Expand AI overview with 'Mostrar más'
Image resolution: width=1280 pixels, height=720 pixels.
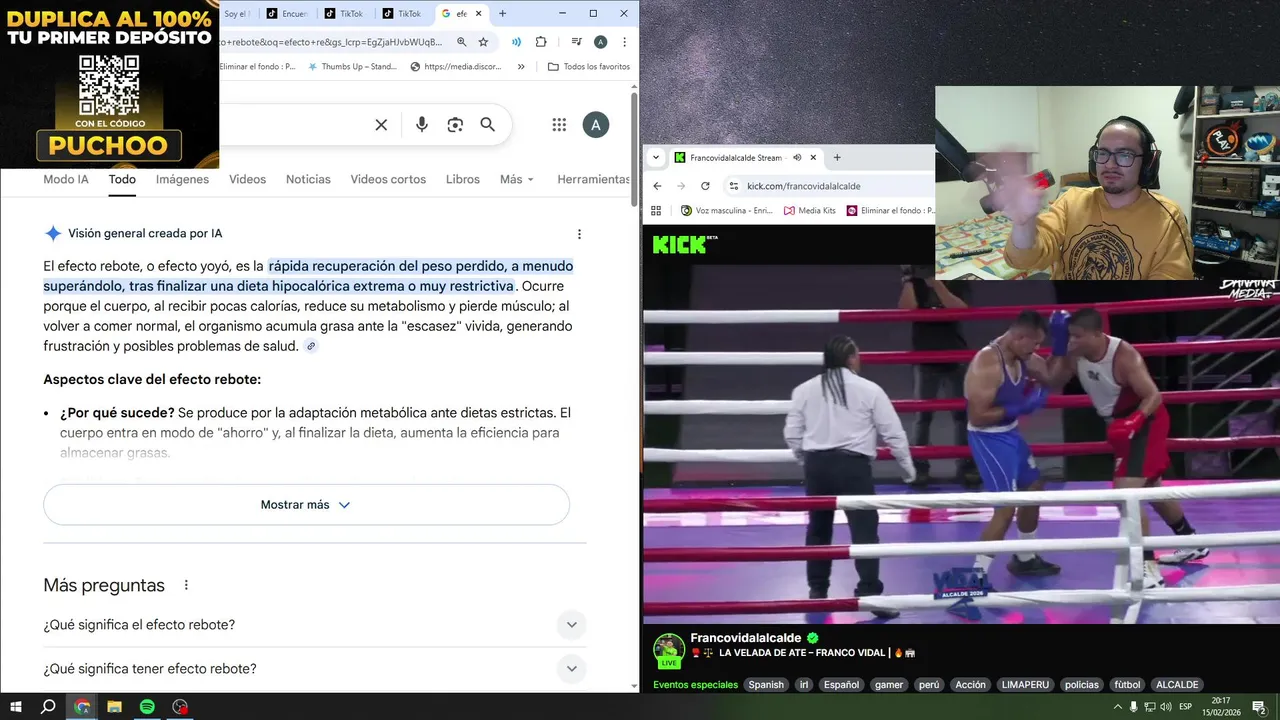pos(306,505)
